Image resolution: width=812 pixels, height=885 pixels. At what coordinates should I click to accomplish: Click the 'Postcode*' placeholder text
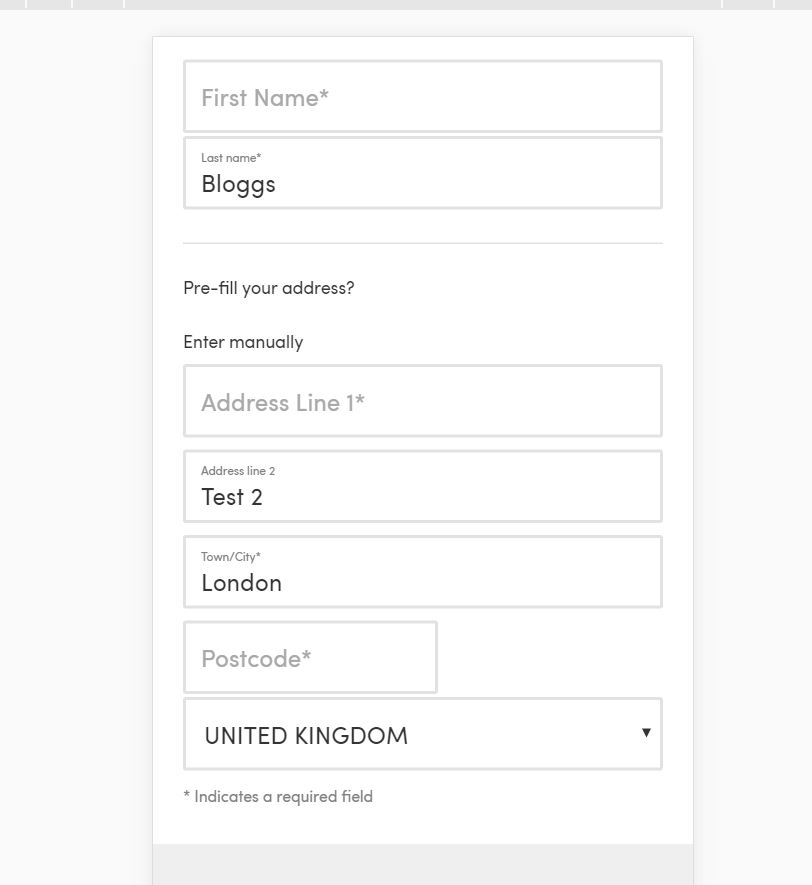click(x=256, y=659)
